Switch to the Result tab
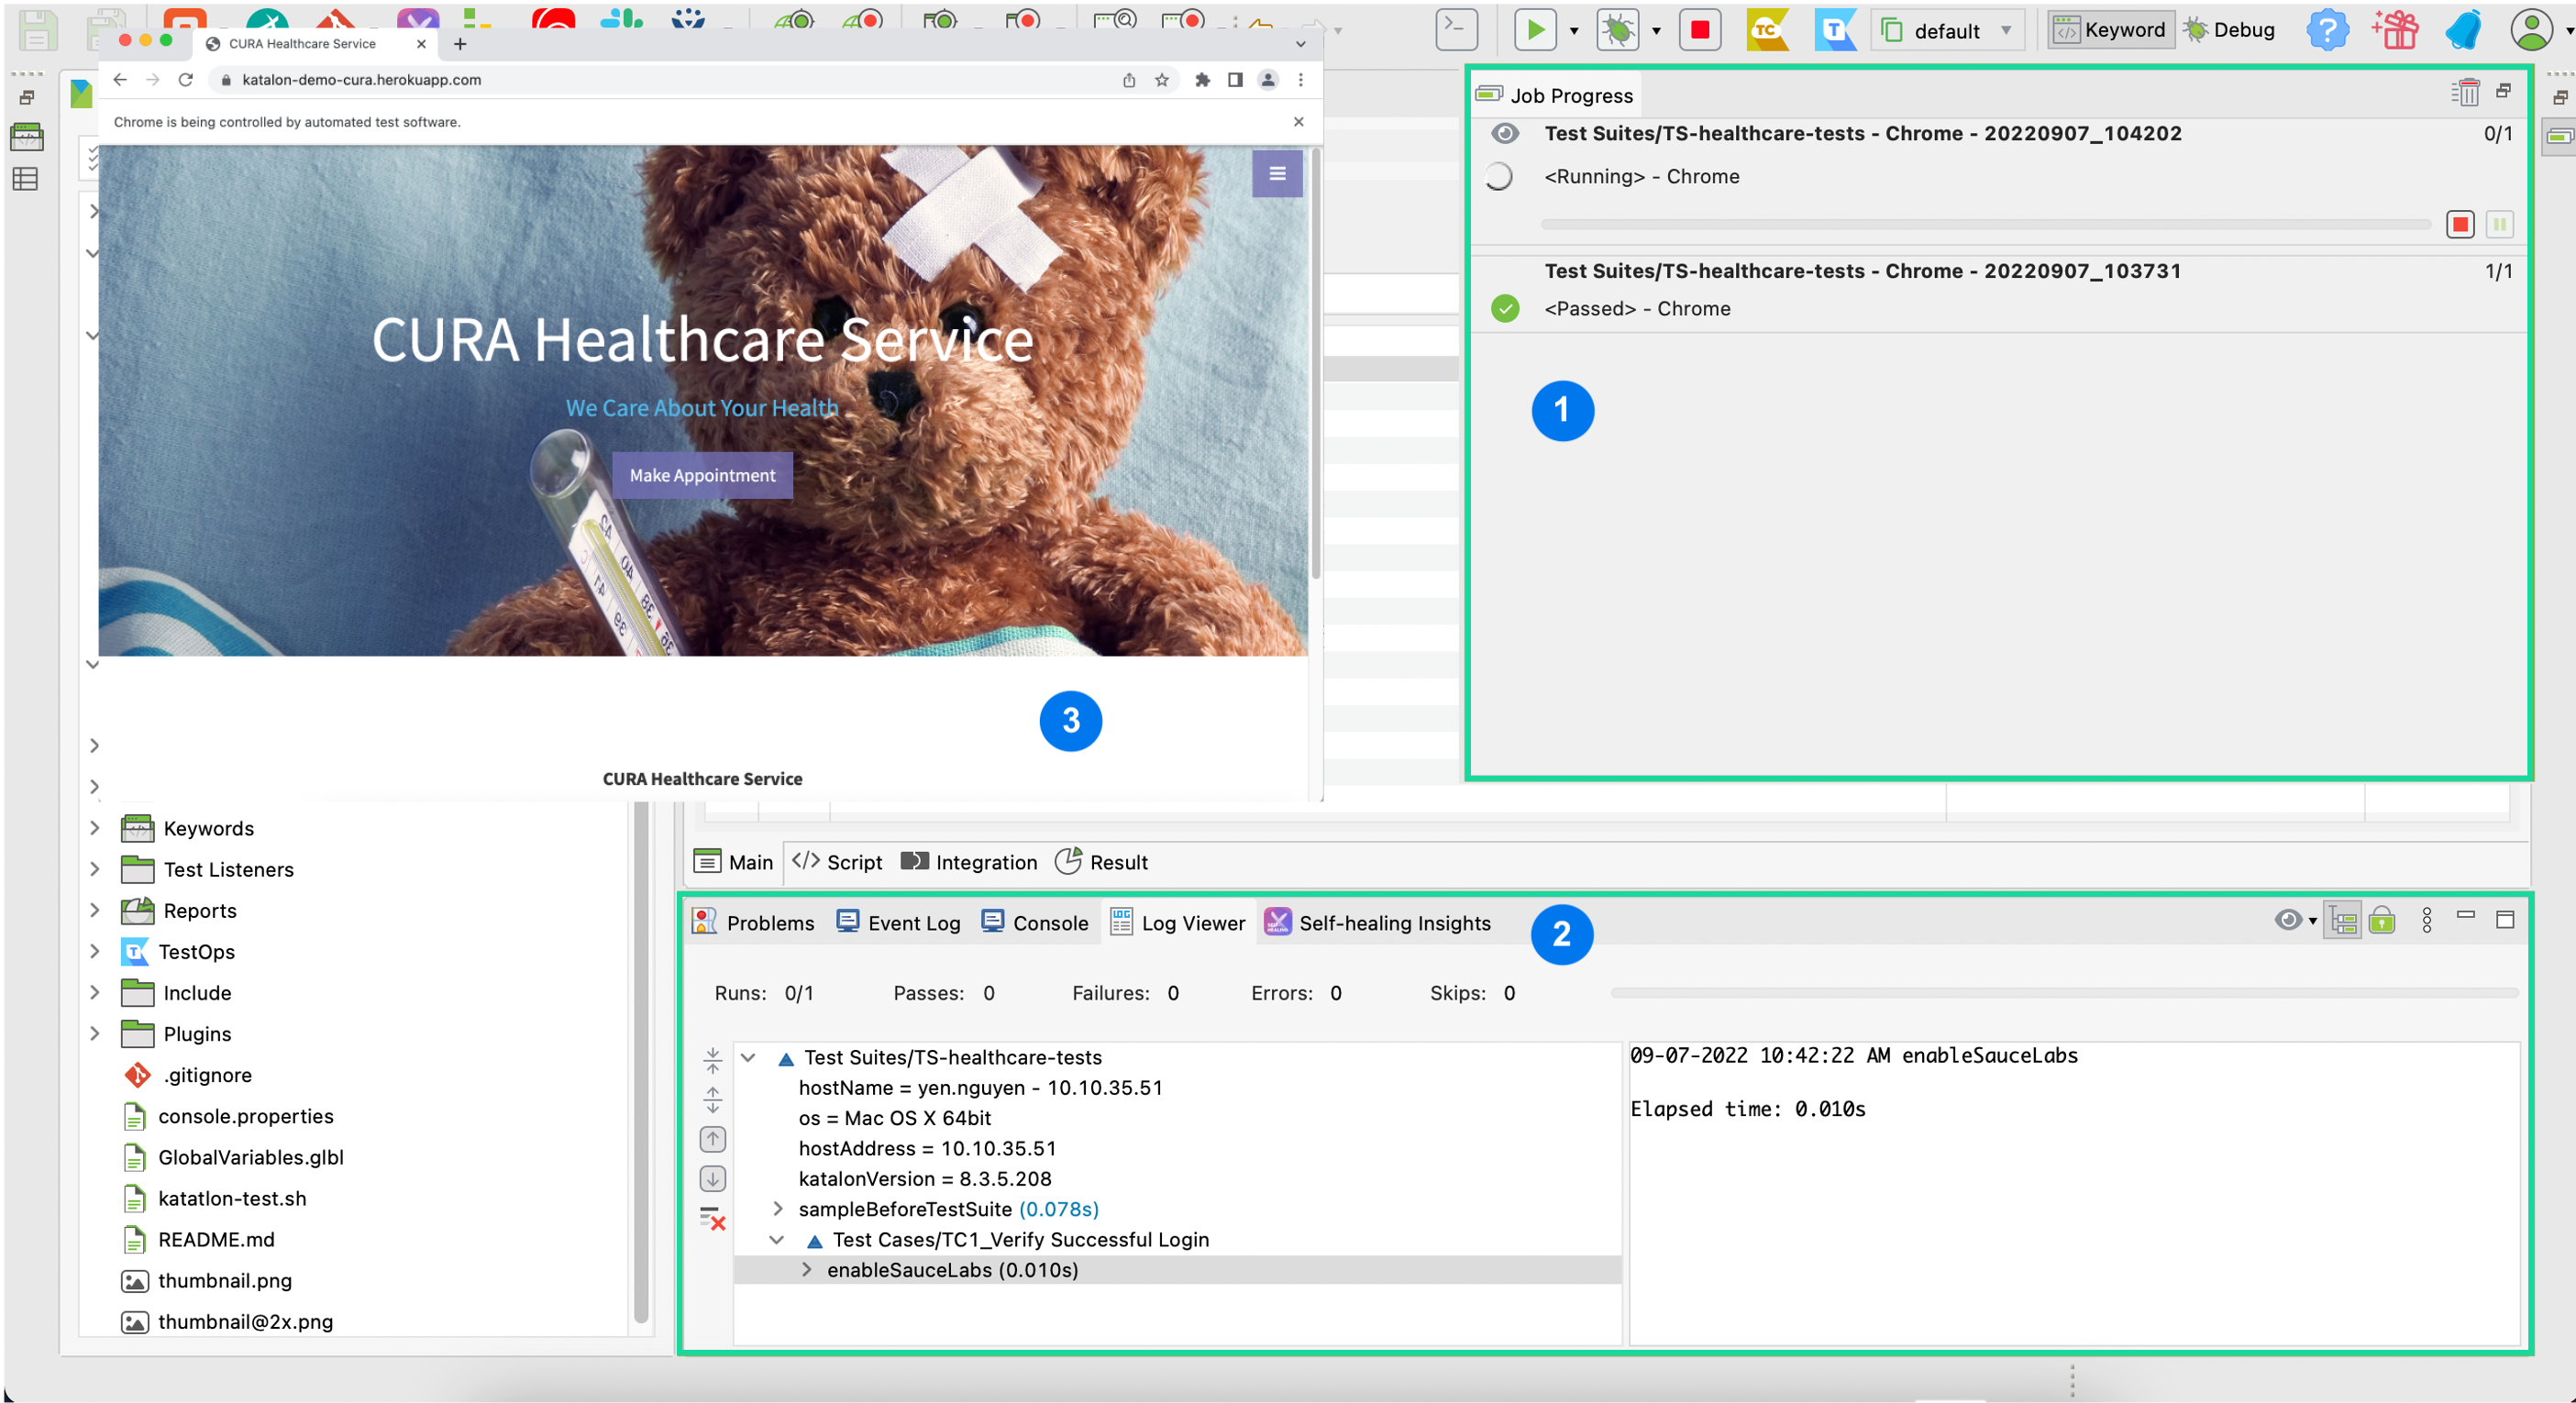Screen dimensions: 2576x1403 click(1102, 861)
